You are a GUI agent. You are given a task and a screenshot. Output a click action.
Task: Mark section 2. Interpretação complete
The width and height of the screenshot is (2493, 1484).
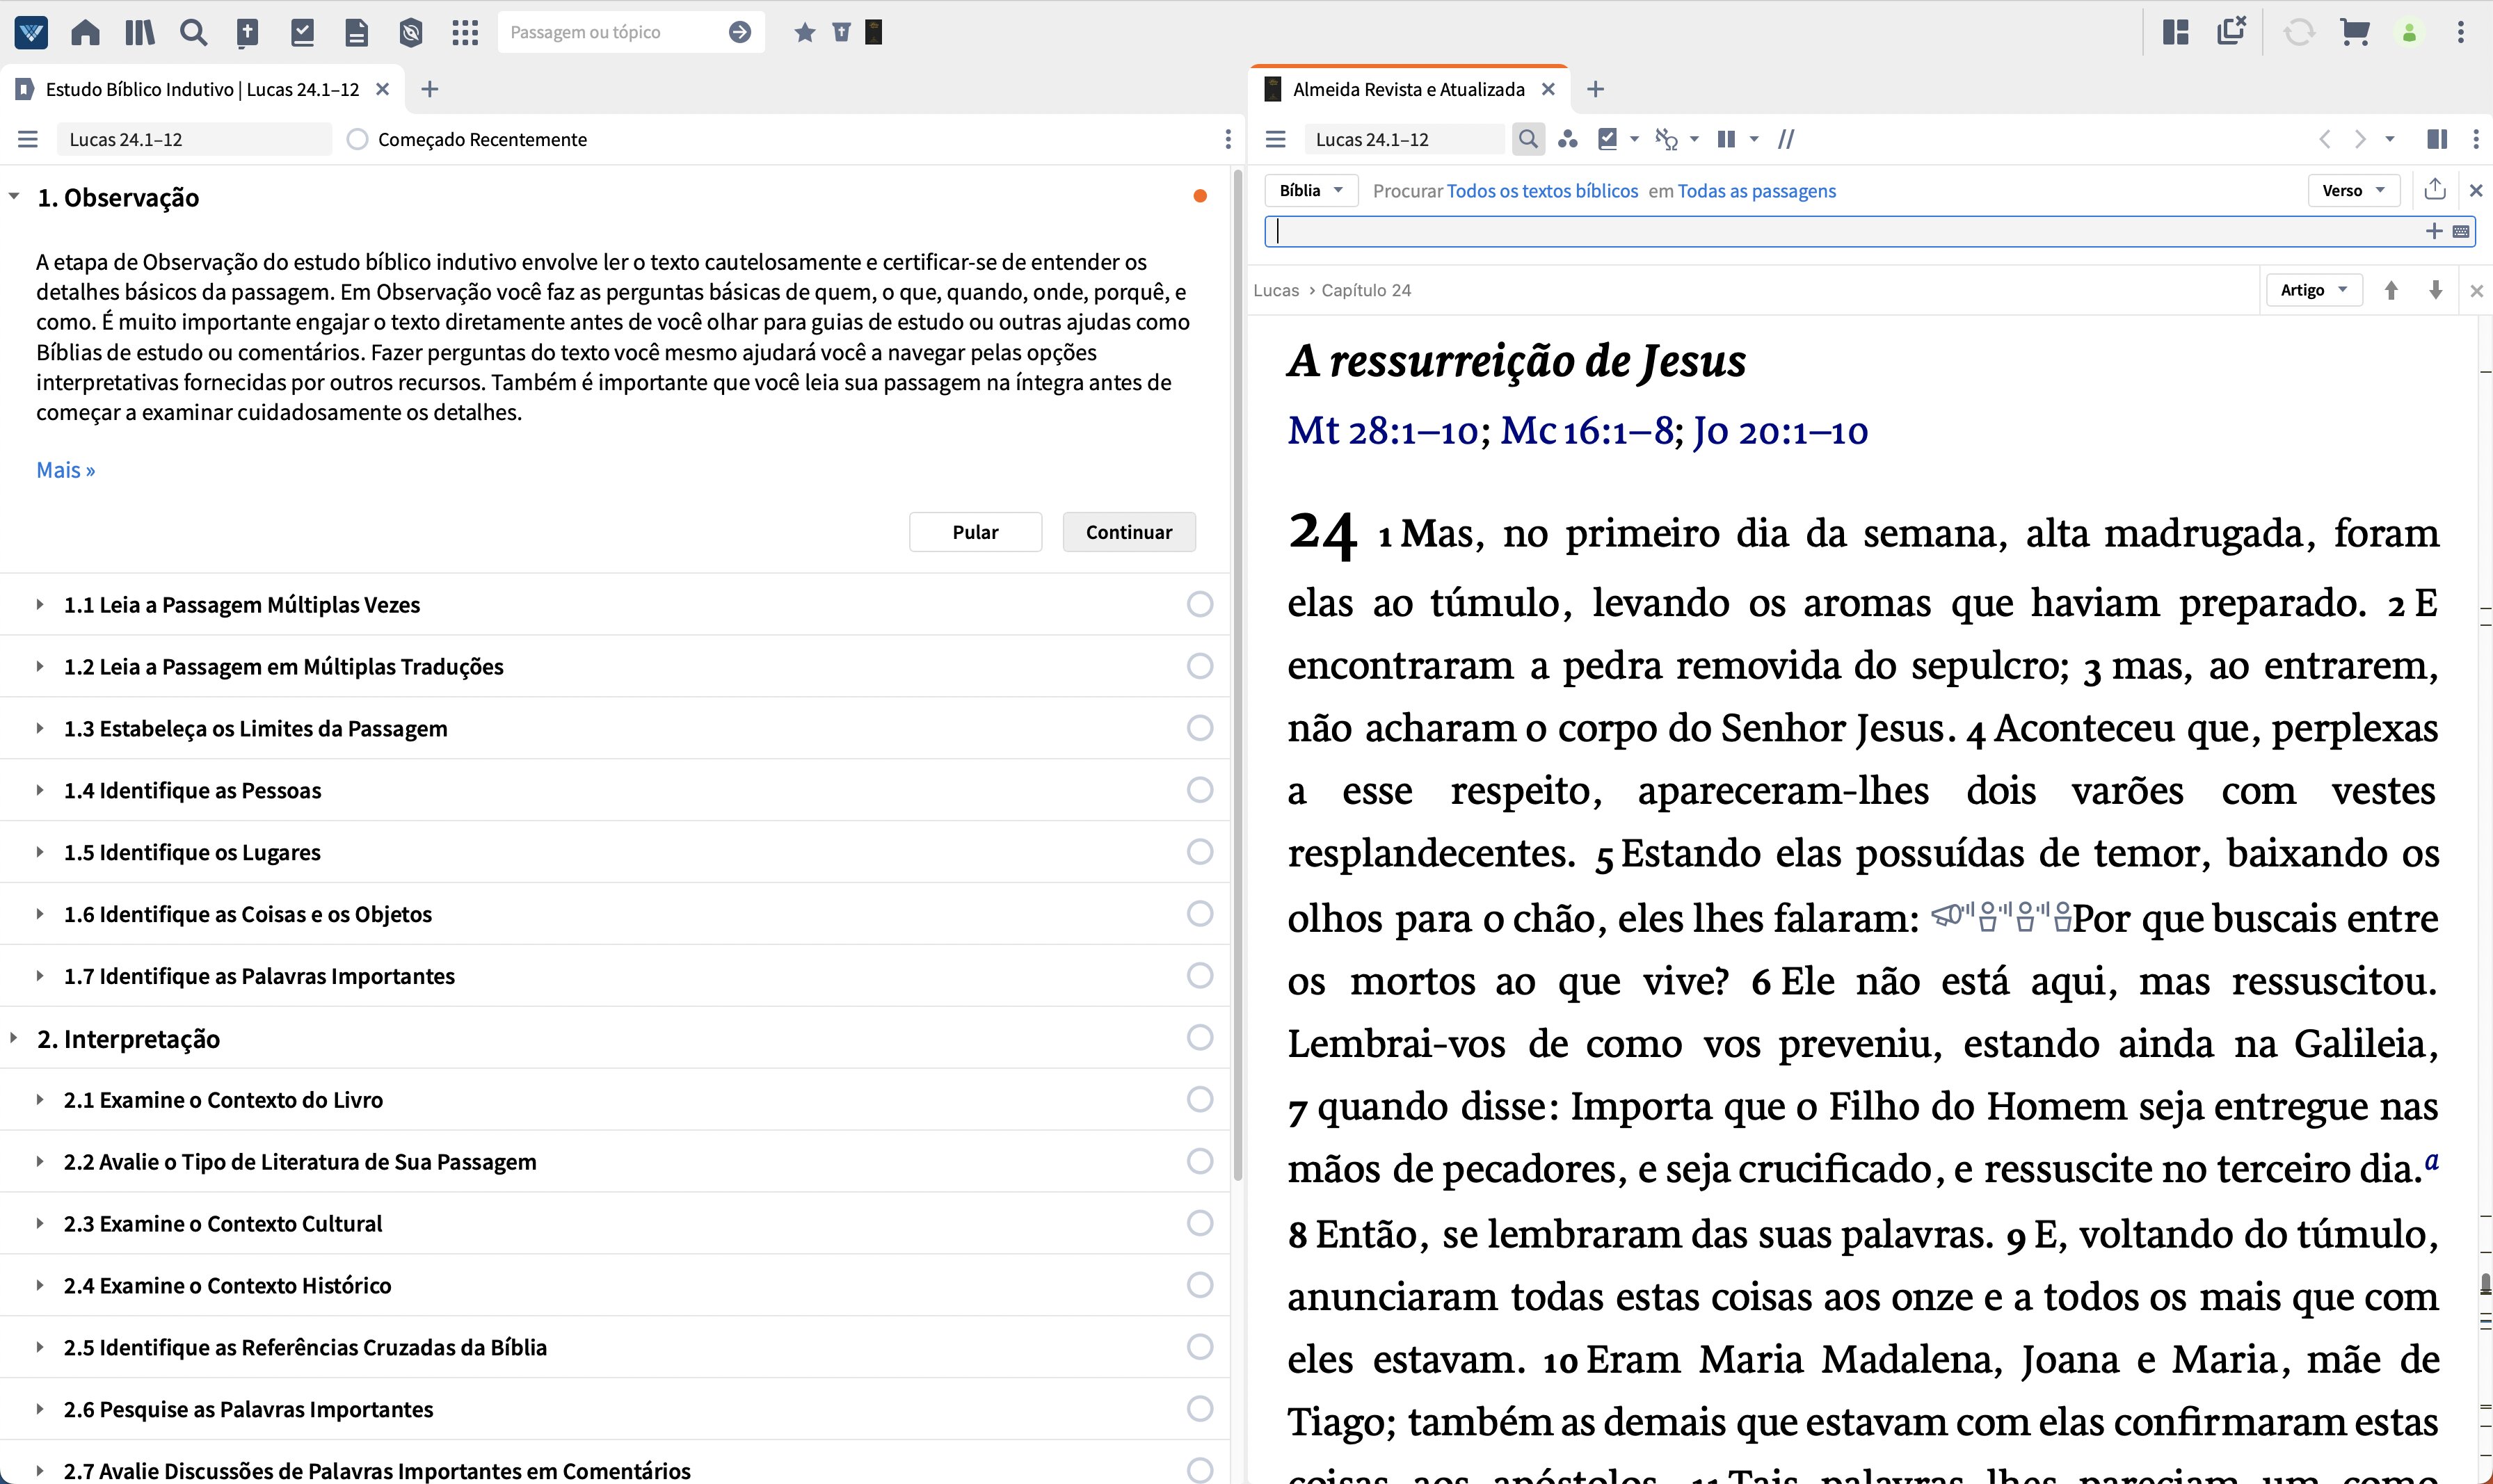pyautogui.click(x=1199, y=1038)
